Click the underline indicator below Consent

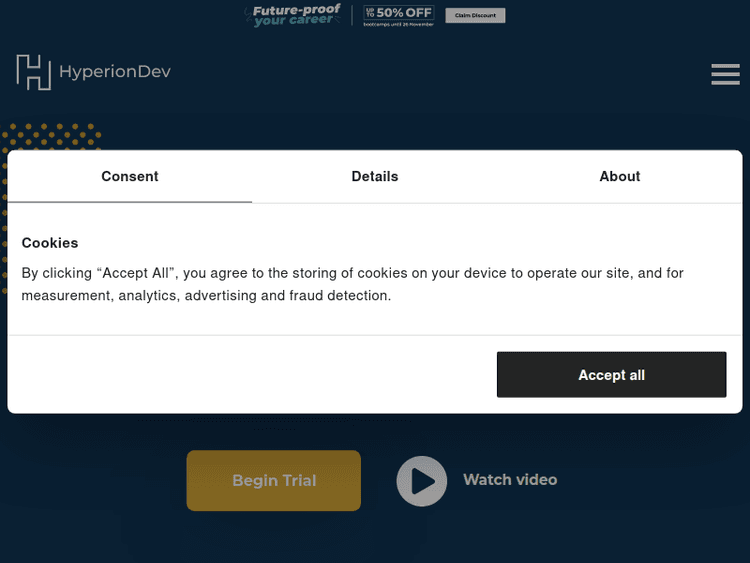click(130, 202)
